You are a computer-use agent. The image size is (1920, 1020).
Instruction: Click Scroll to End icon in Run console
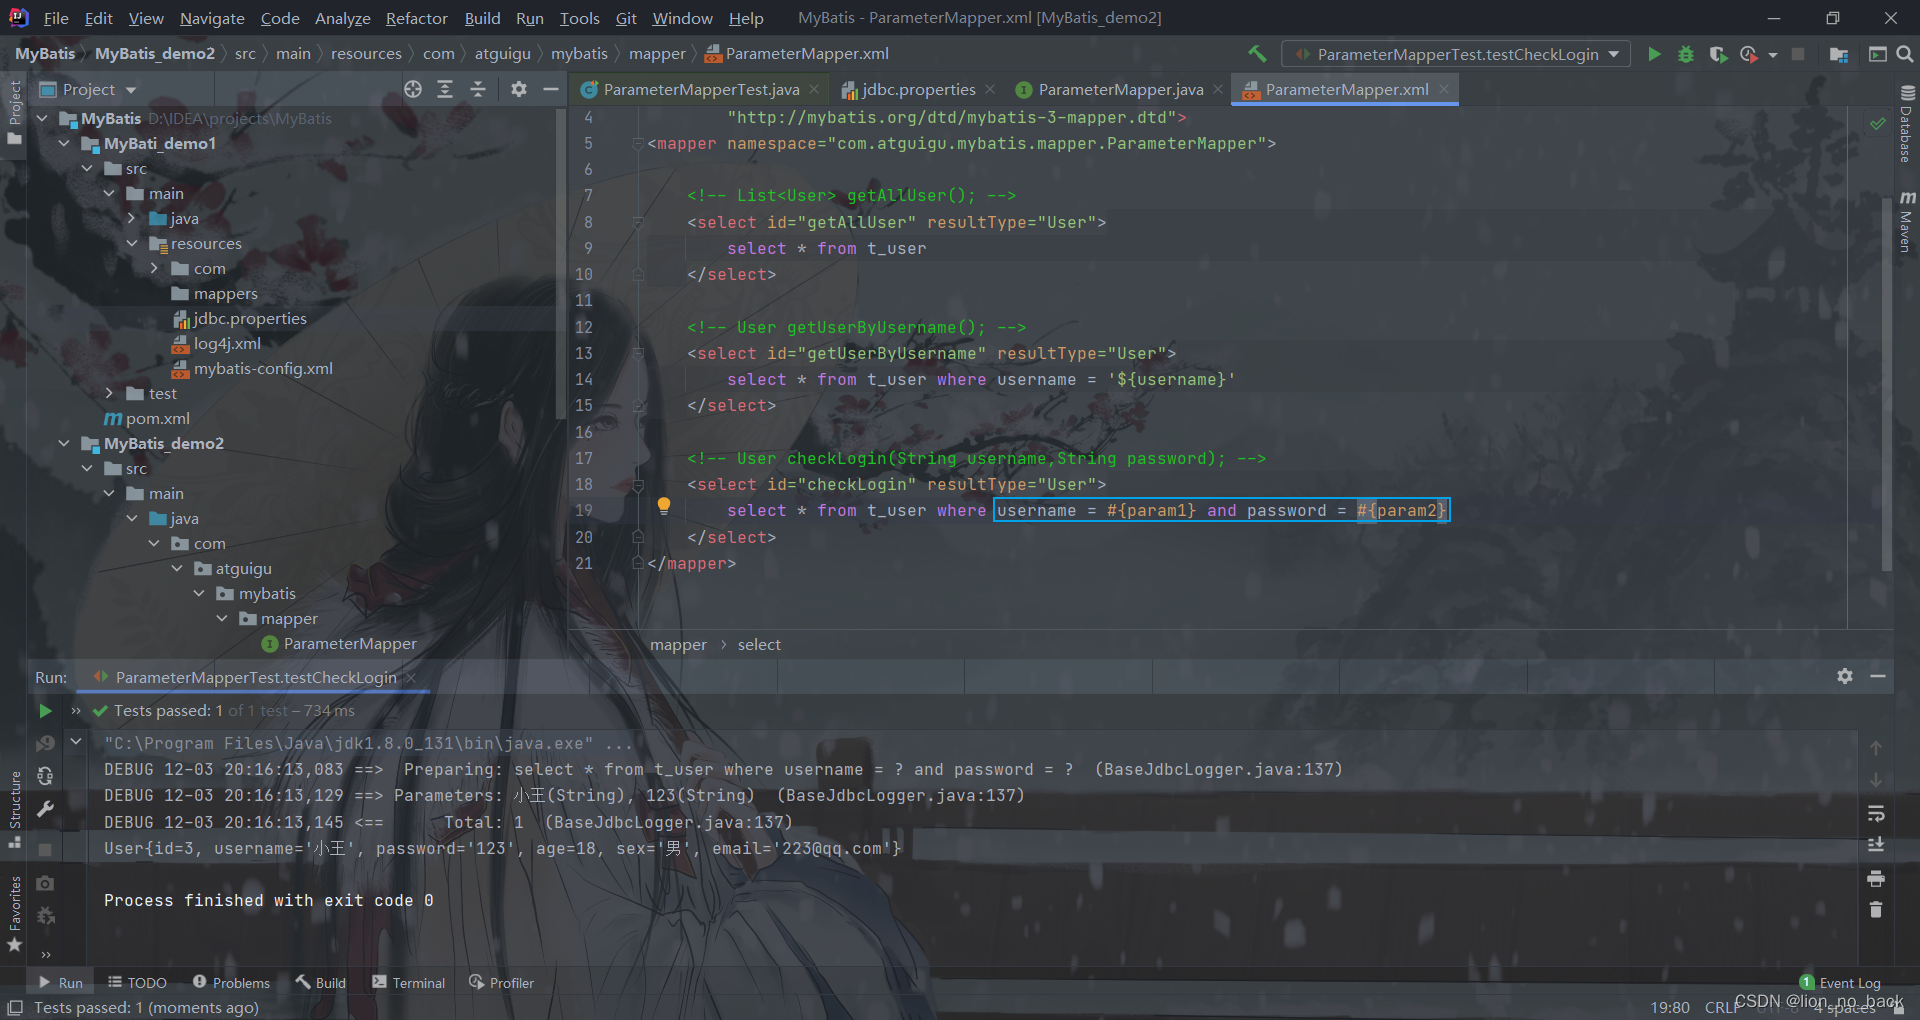click(1876, 845)
